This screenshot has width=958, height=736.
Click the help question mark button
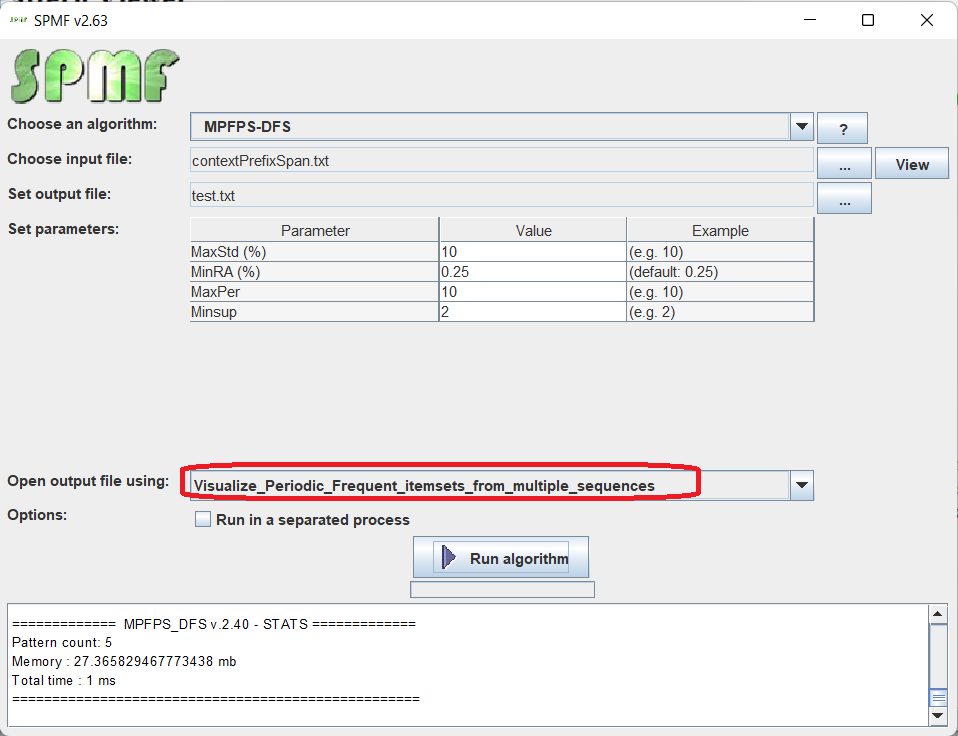click(842, 129)
